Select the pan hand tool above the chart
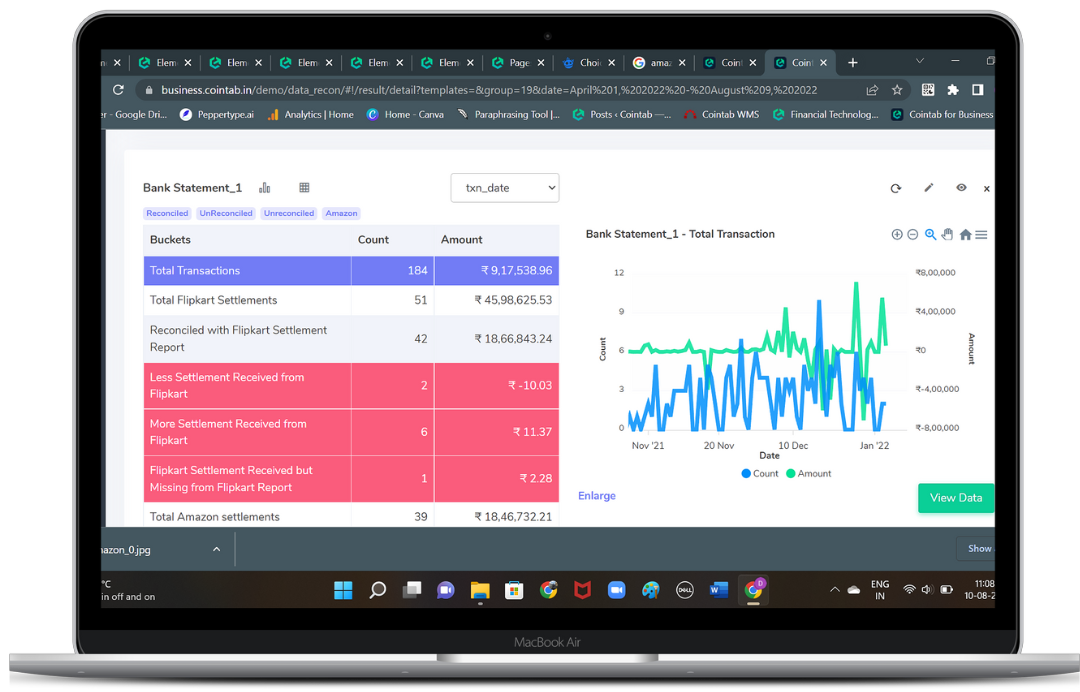This screenshot has width=1080, height=692. (x=947, y=234)
